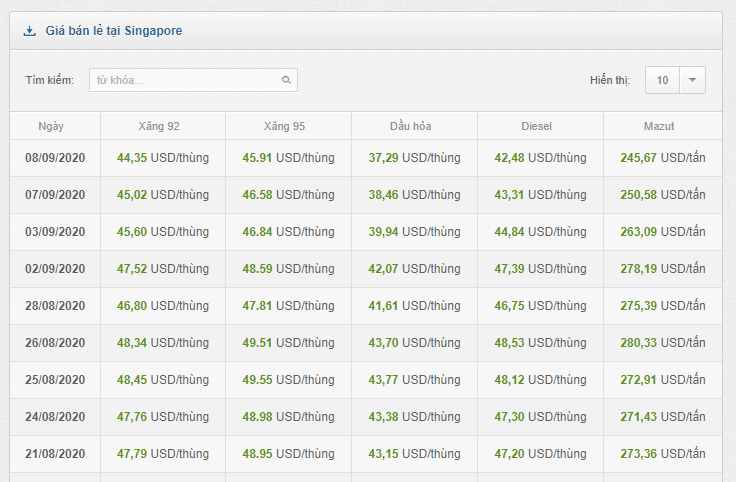This screenshot has width=736, height=482.
Task: Select the 21/08/2020 date row
Action: 366,454
